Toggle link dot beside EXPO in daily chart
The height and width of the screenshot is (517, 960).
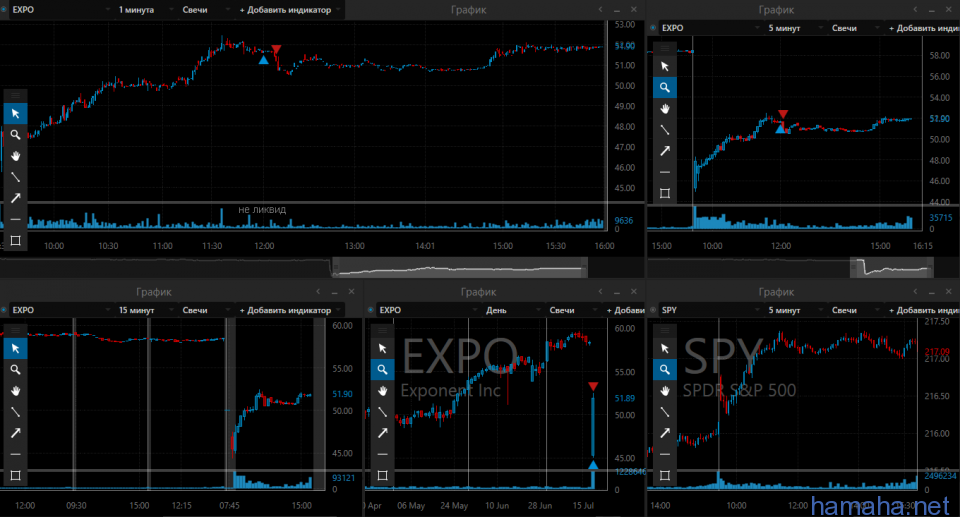[x=370, y=310]
